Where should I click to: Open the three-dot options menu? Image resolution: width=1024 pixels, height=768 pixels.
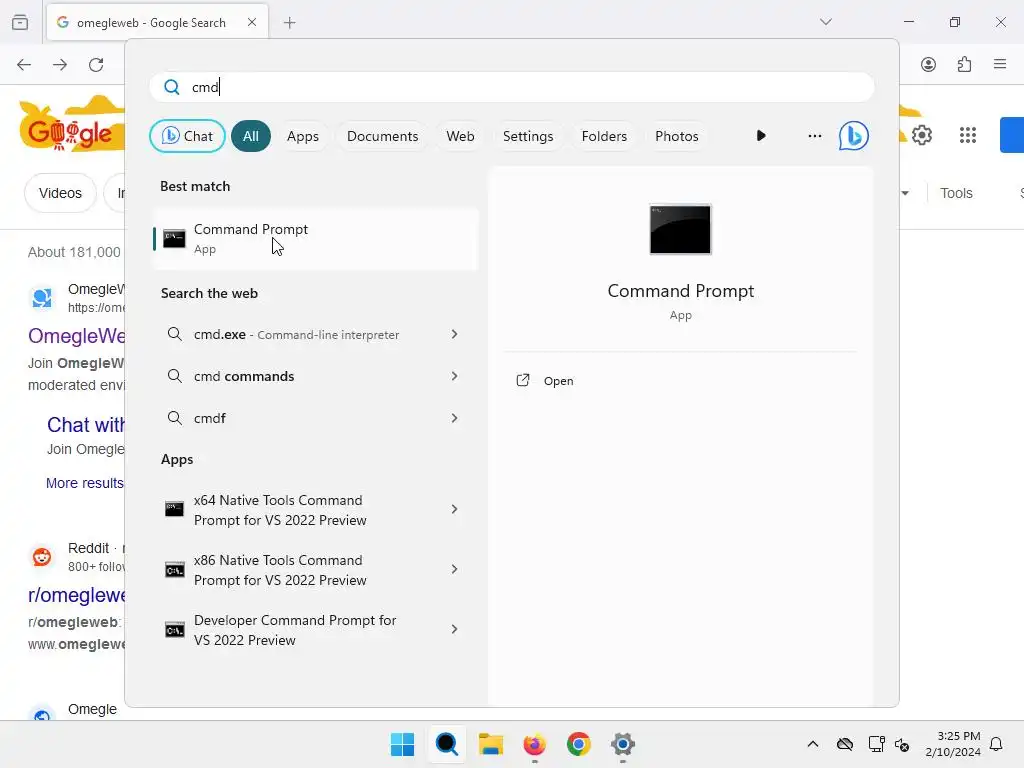pyautogui.click(x=814, y=136)
